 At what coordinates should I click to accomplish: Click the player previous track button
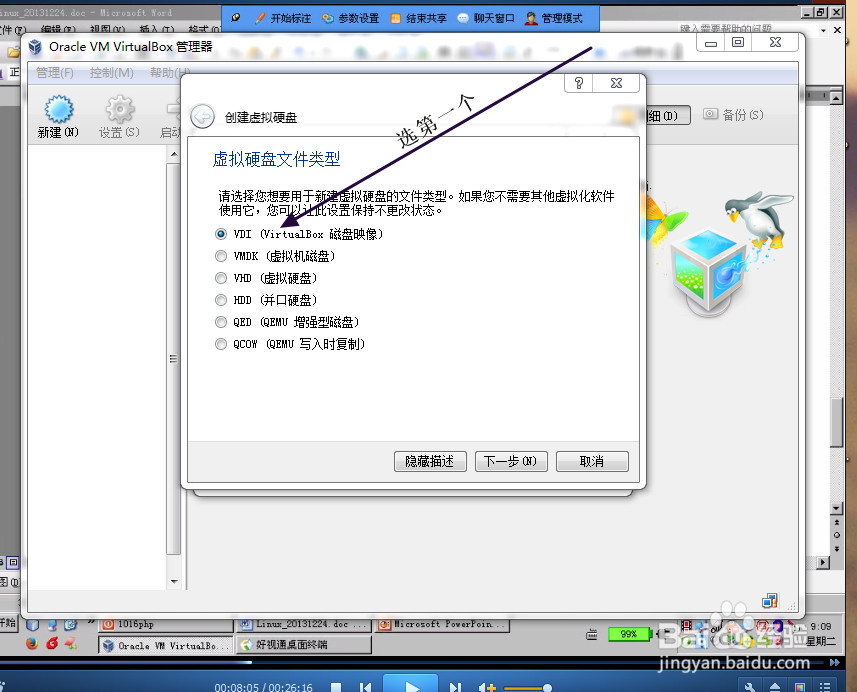(366, 687)
